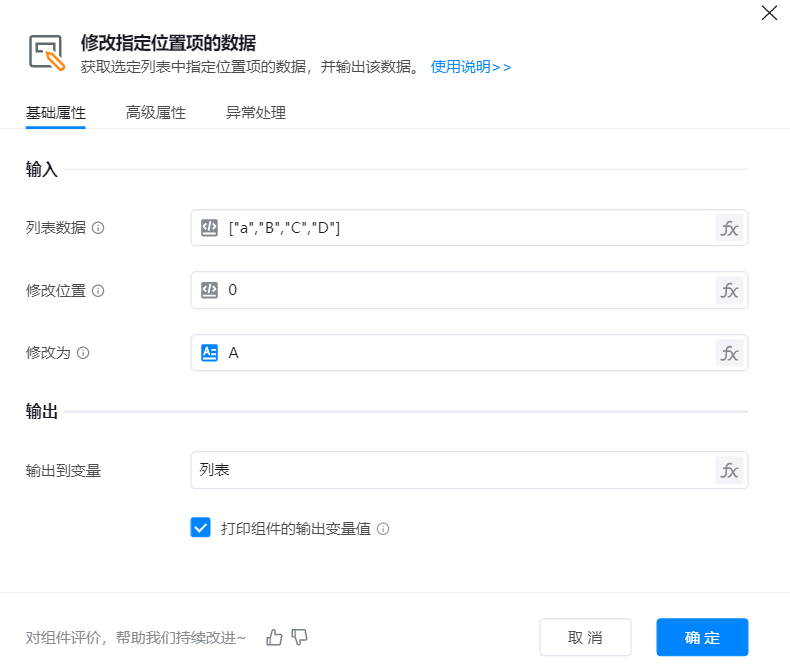Click the thumbs-down rating icon
This screenshot has height=665, width=790.
(x=299, y=637)
